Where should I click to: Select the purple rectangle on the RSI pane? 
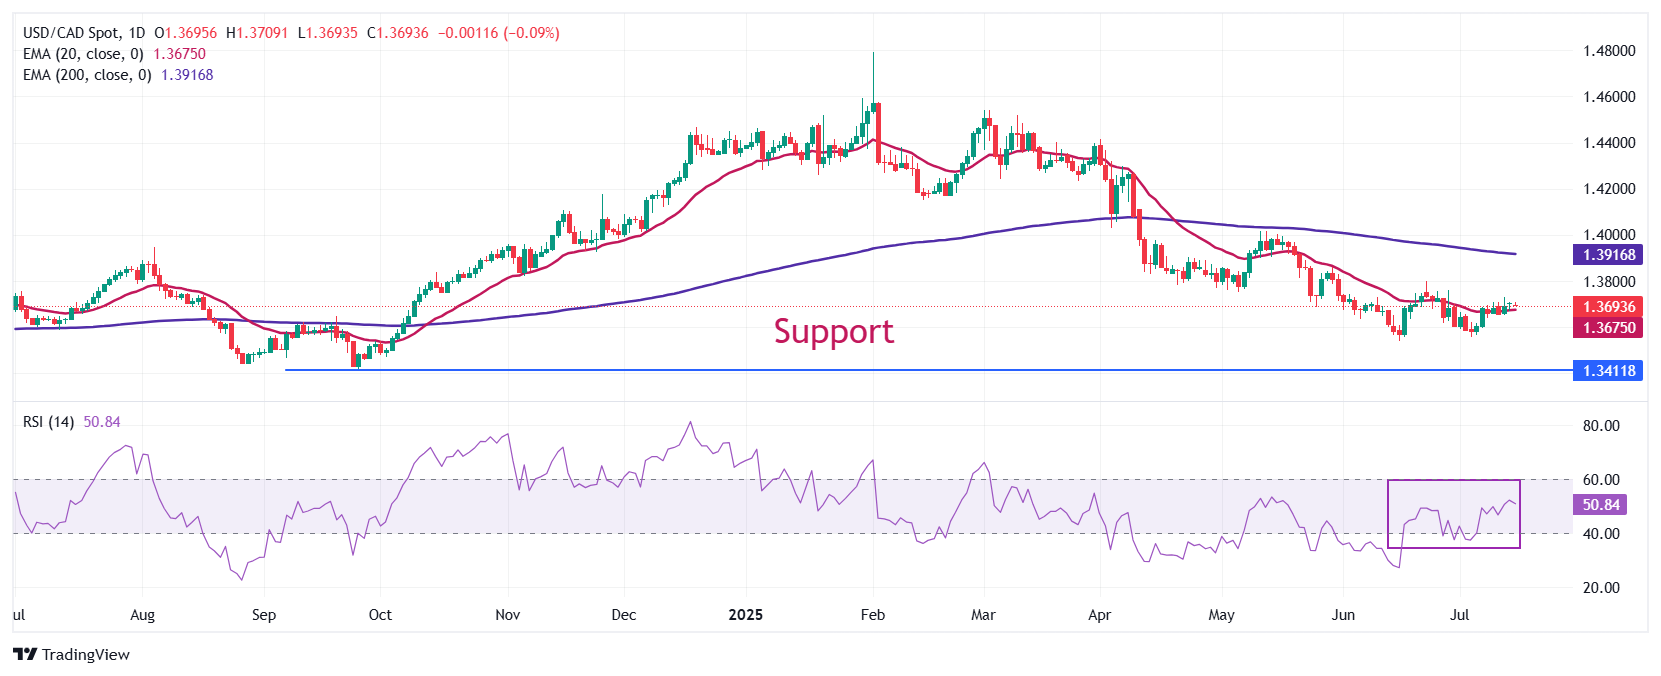click(1454, 514)
